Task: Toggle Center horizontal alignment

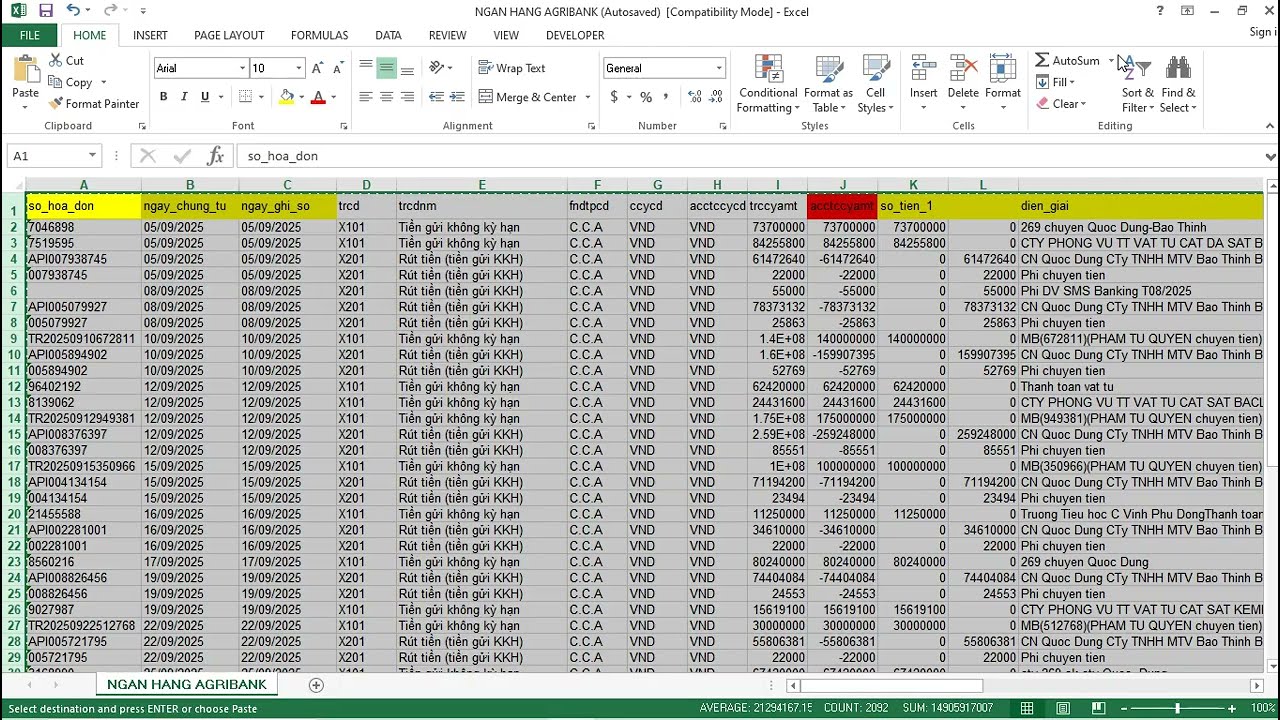Action: tap(386, 97)
